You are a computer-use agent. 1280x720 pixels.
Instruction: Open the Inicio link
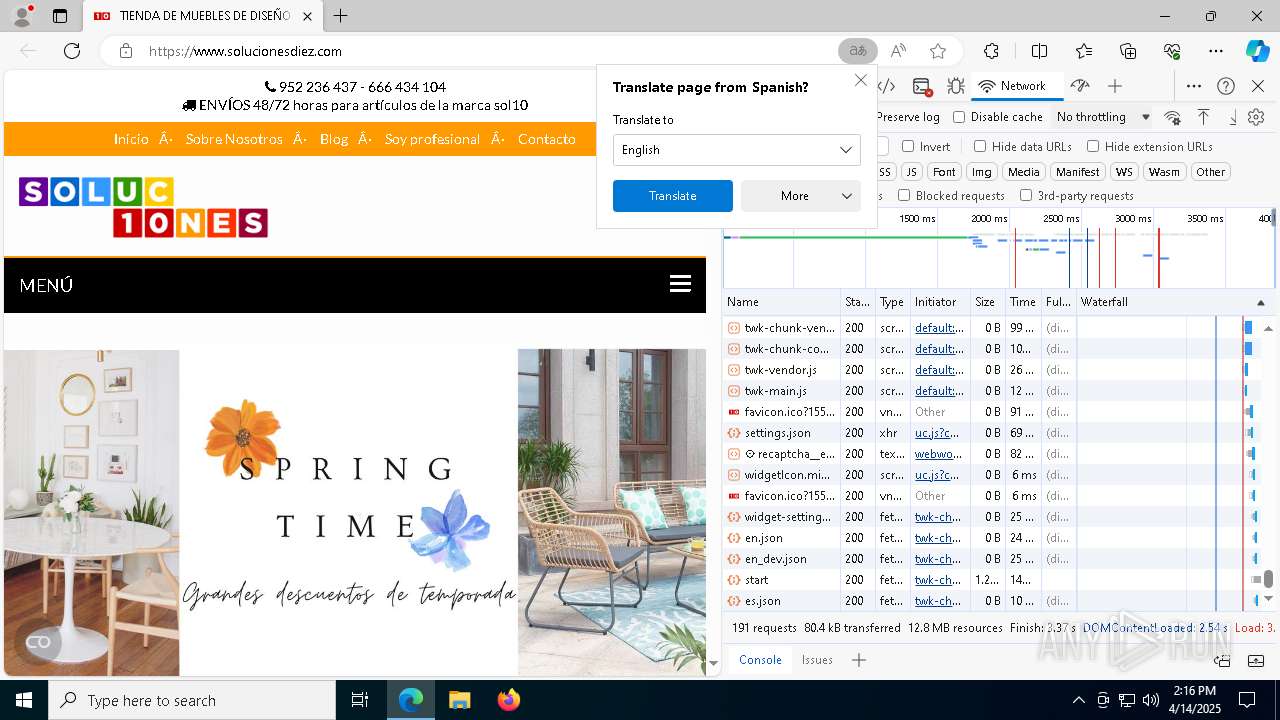coord(131,139)
